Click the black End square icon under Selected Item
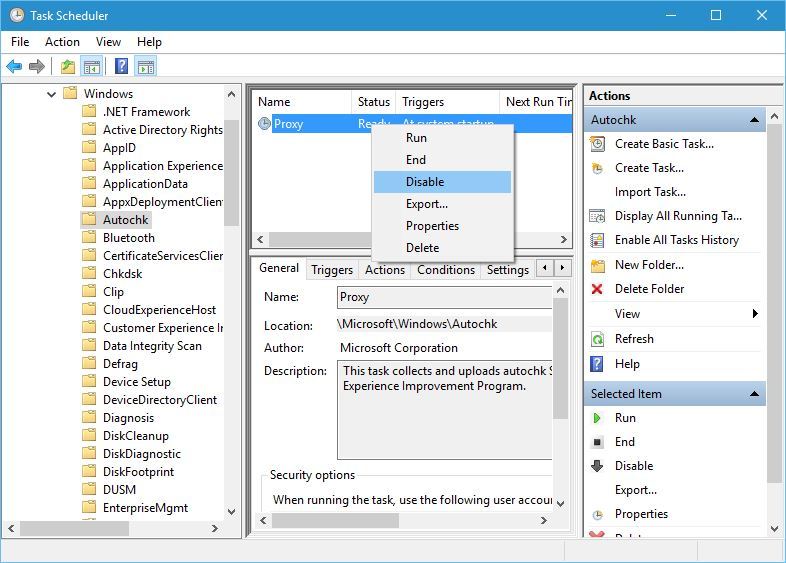The image size is (786, 563). (x=597, y=442)
